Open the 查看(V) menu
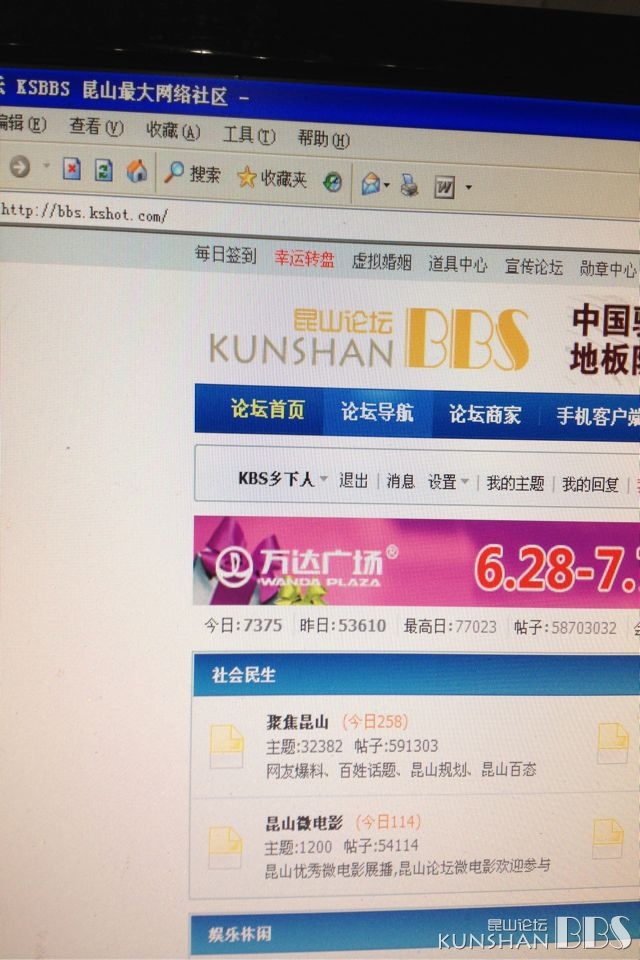This screenshot has height=960, width=640. point(96,127)
